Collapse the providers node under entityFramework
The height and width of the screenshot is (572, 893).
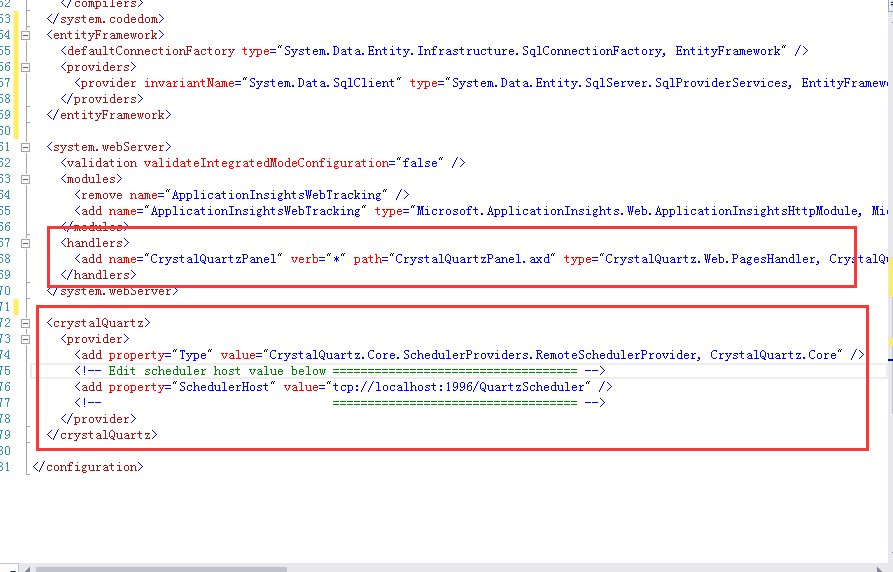point(25,67)
